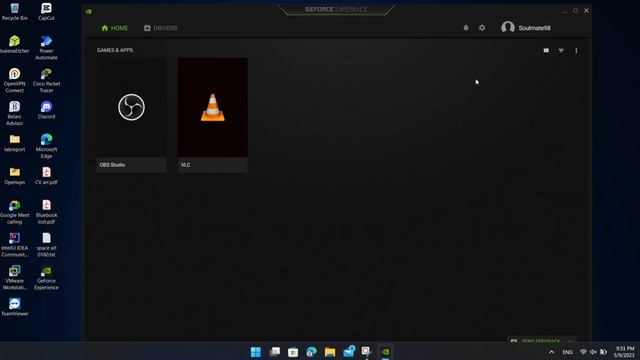Click the NVIDIA logo in title bar

[x=89, y=11]
